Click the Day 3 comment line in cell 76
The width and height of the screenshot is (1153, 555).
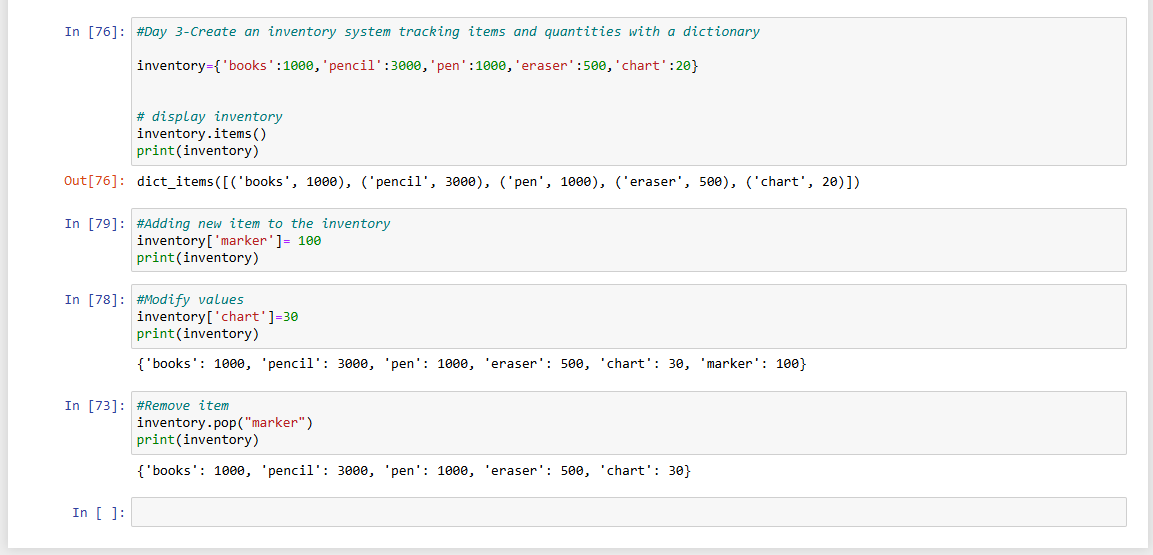449,32
